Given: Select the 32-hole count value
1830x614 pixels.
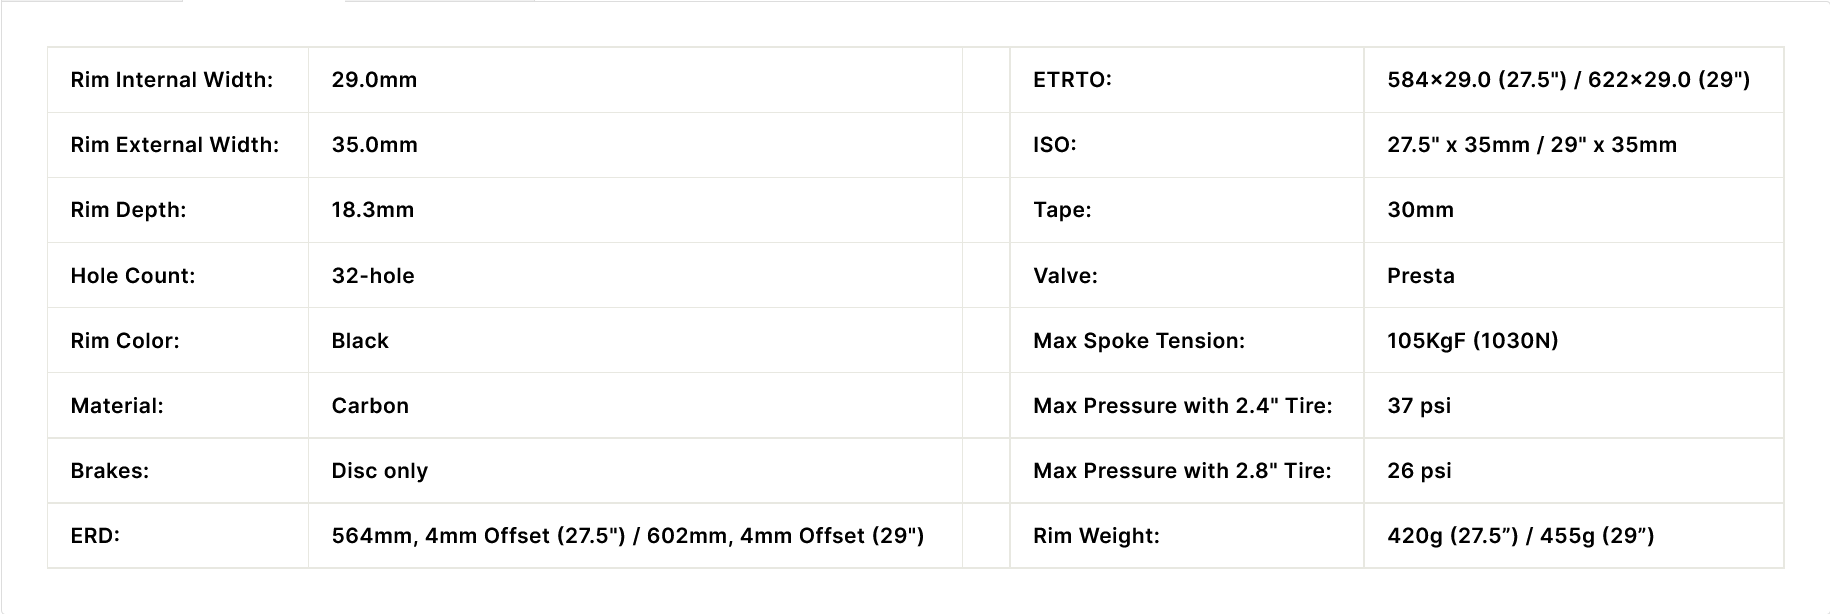Looking at the screenshot, I should pos(372,276).
